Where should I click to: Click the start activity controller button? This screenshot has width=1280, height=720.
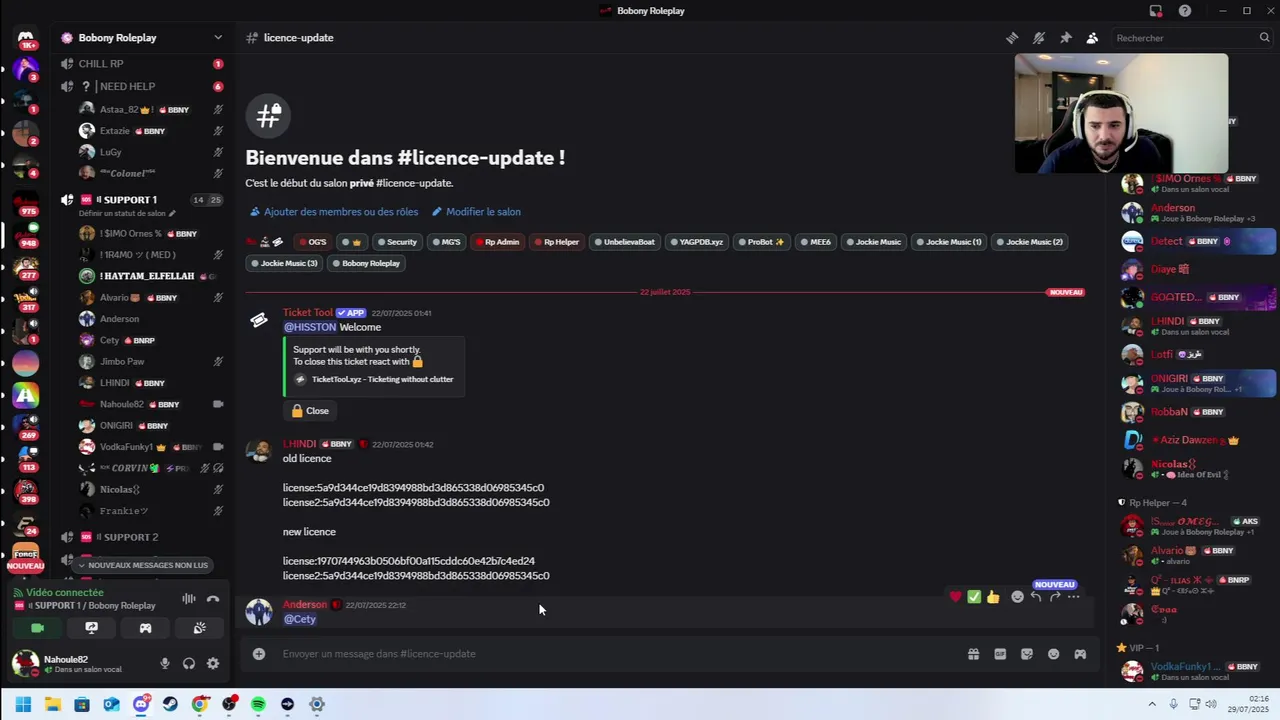coord(146,628)
